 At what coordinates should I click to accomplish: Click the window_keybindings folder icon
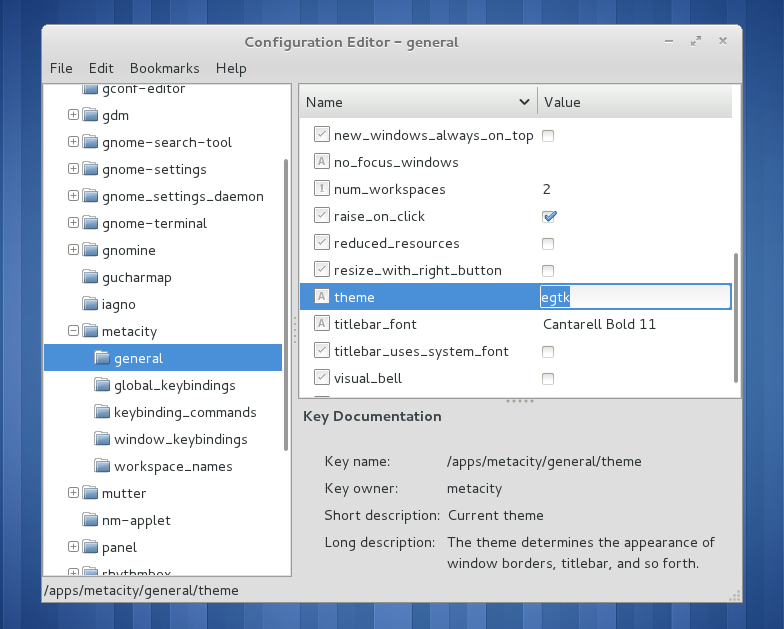pos(102,439)
